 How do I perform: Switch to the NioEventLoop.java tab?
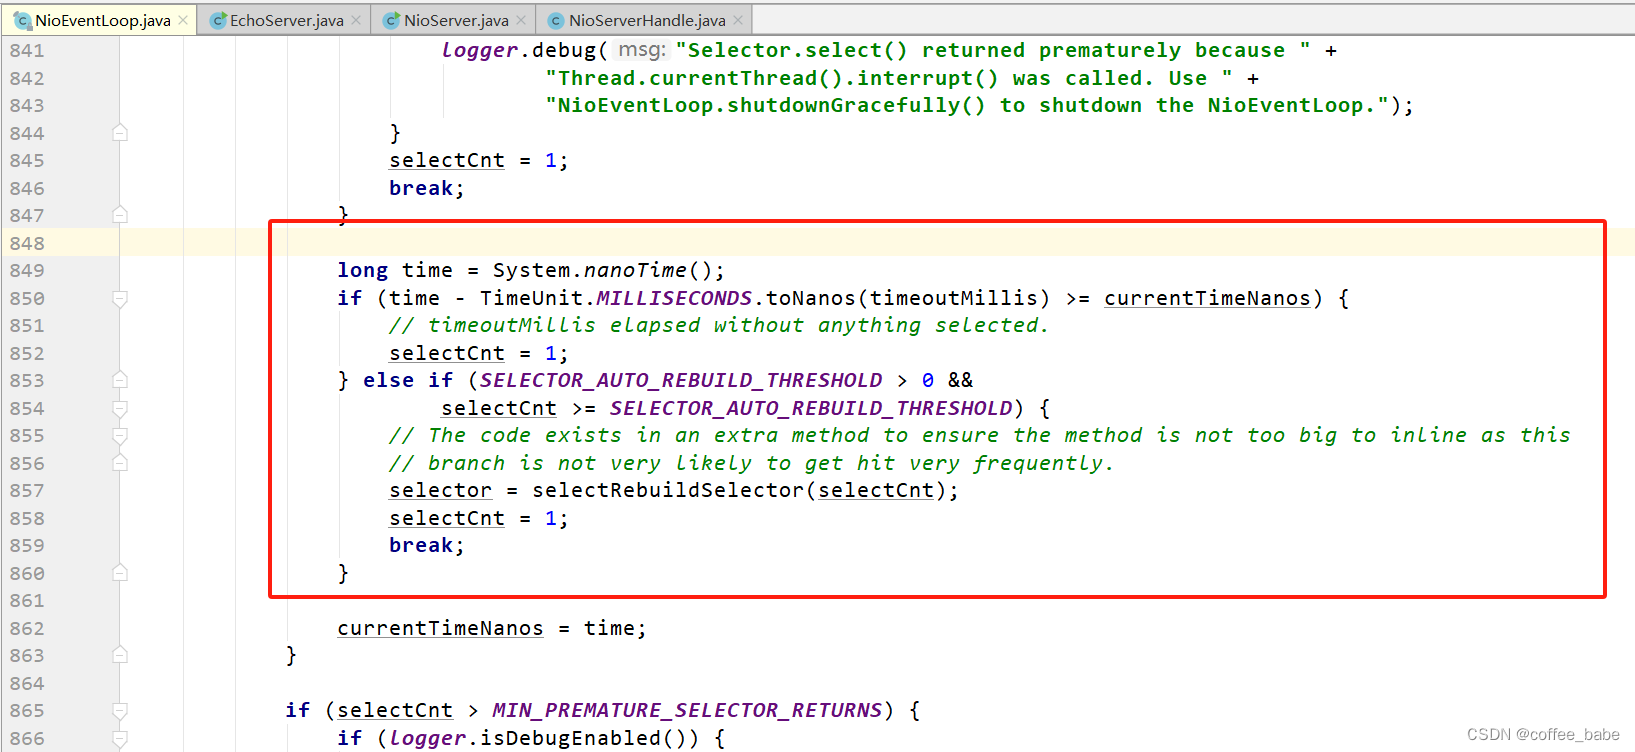[x=102, y=20]
